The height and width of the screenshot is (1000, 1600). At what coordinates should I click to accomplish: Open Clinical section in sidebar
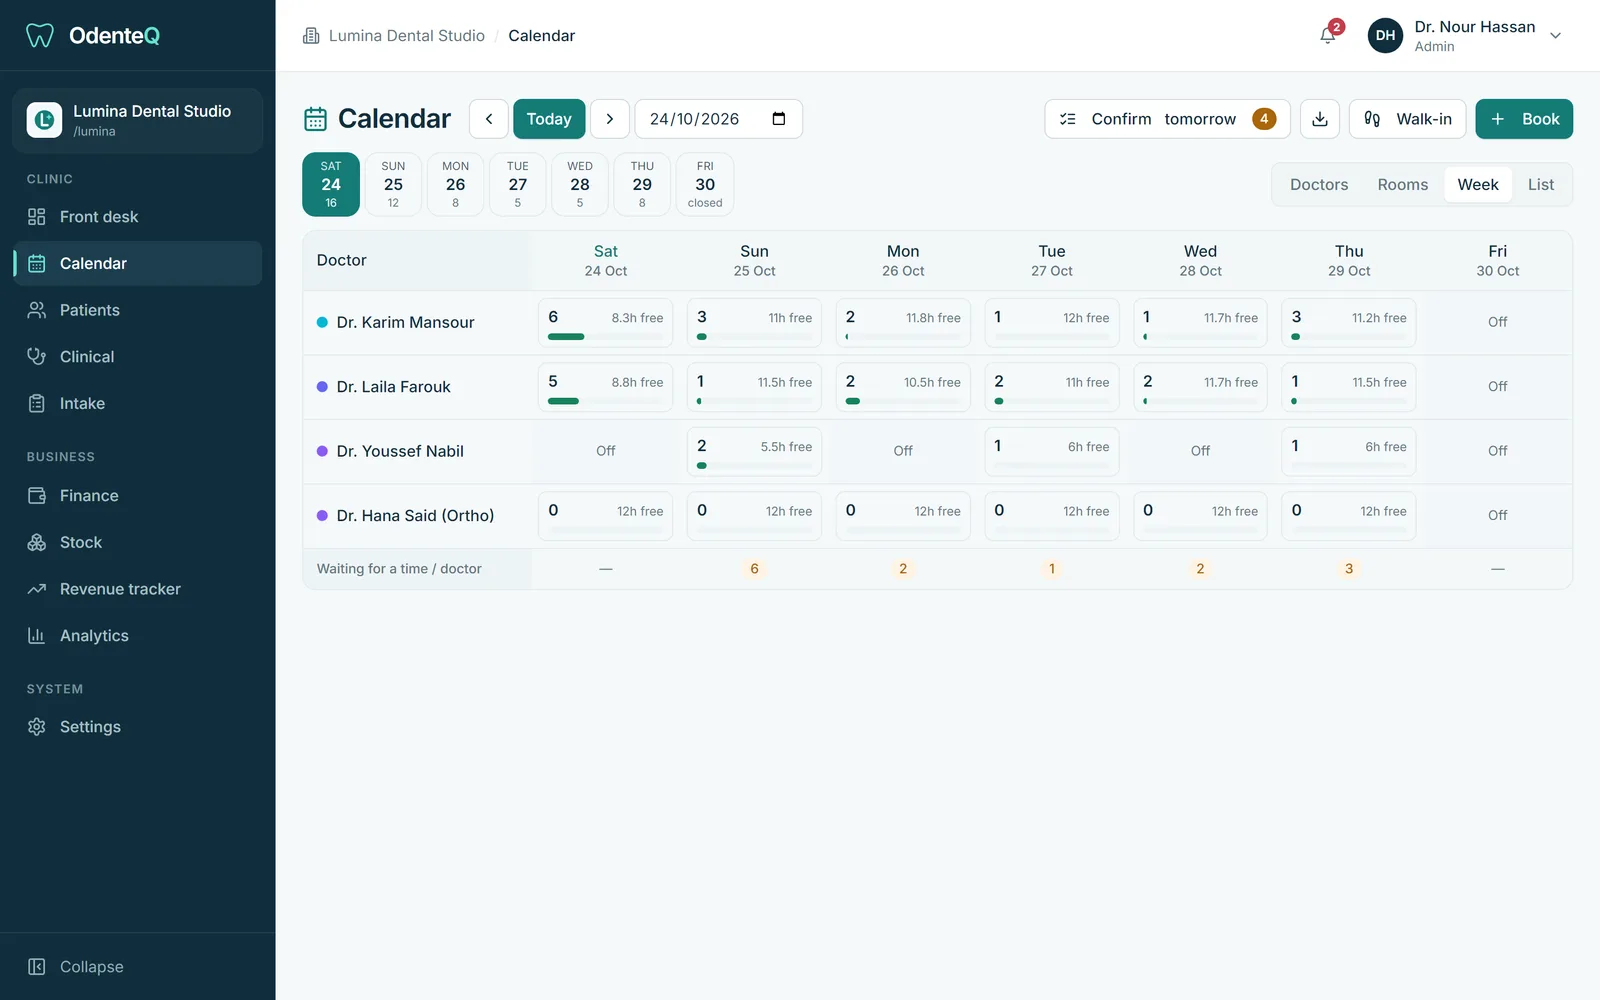[138, 357]
